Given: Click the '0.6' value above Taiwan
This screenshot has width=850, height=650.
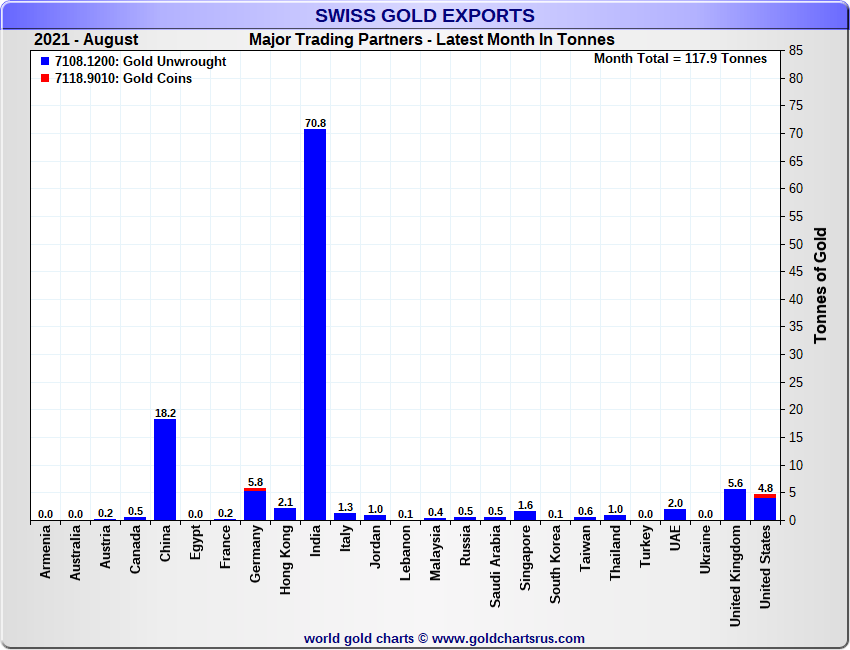Looking at the screenshot, I should click(x=585, y=511).
